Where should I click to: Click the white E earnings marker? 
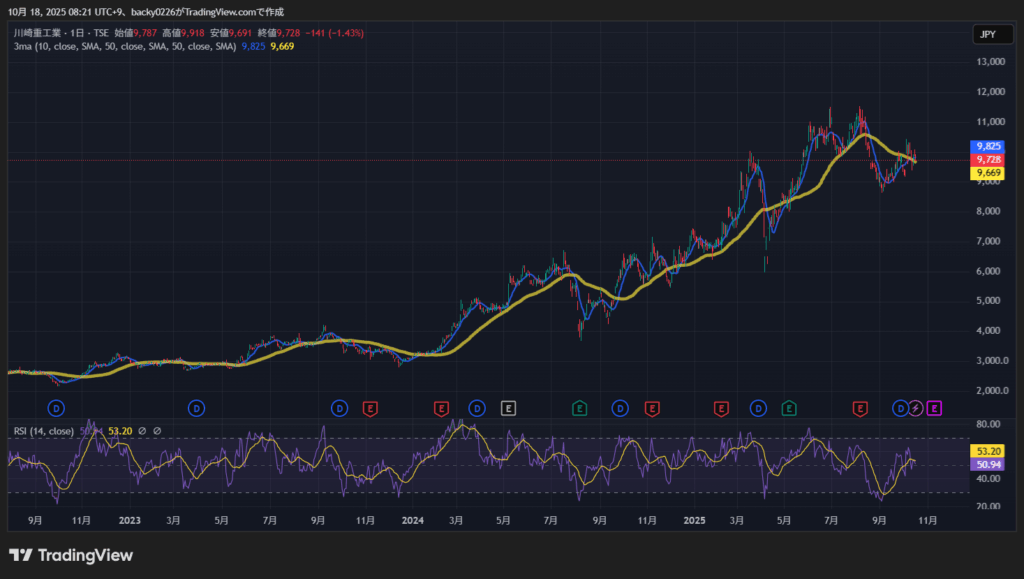click(509, 408)
